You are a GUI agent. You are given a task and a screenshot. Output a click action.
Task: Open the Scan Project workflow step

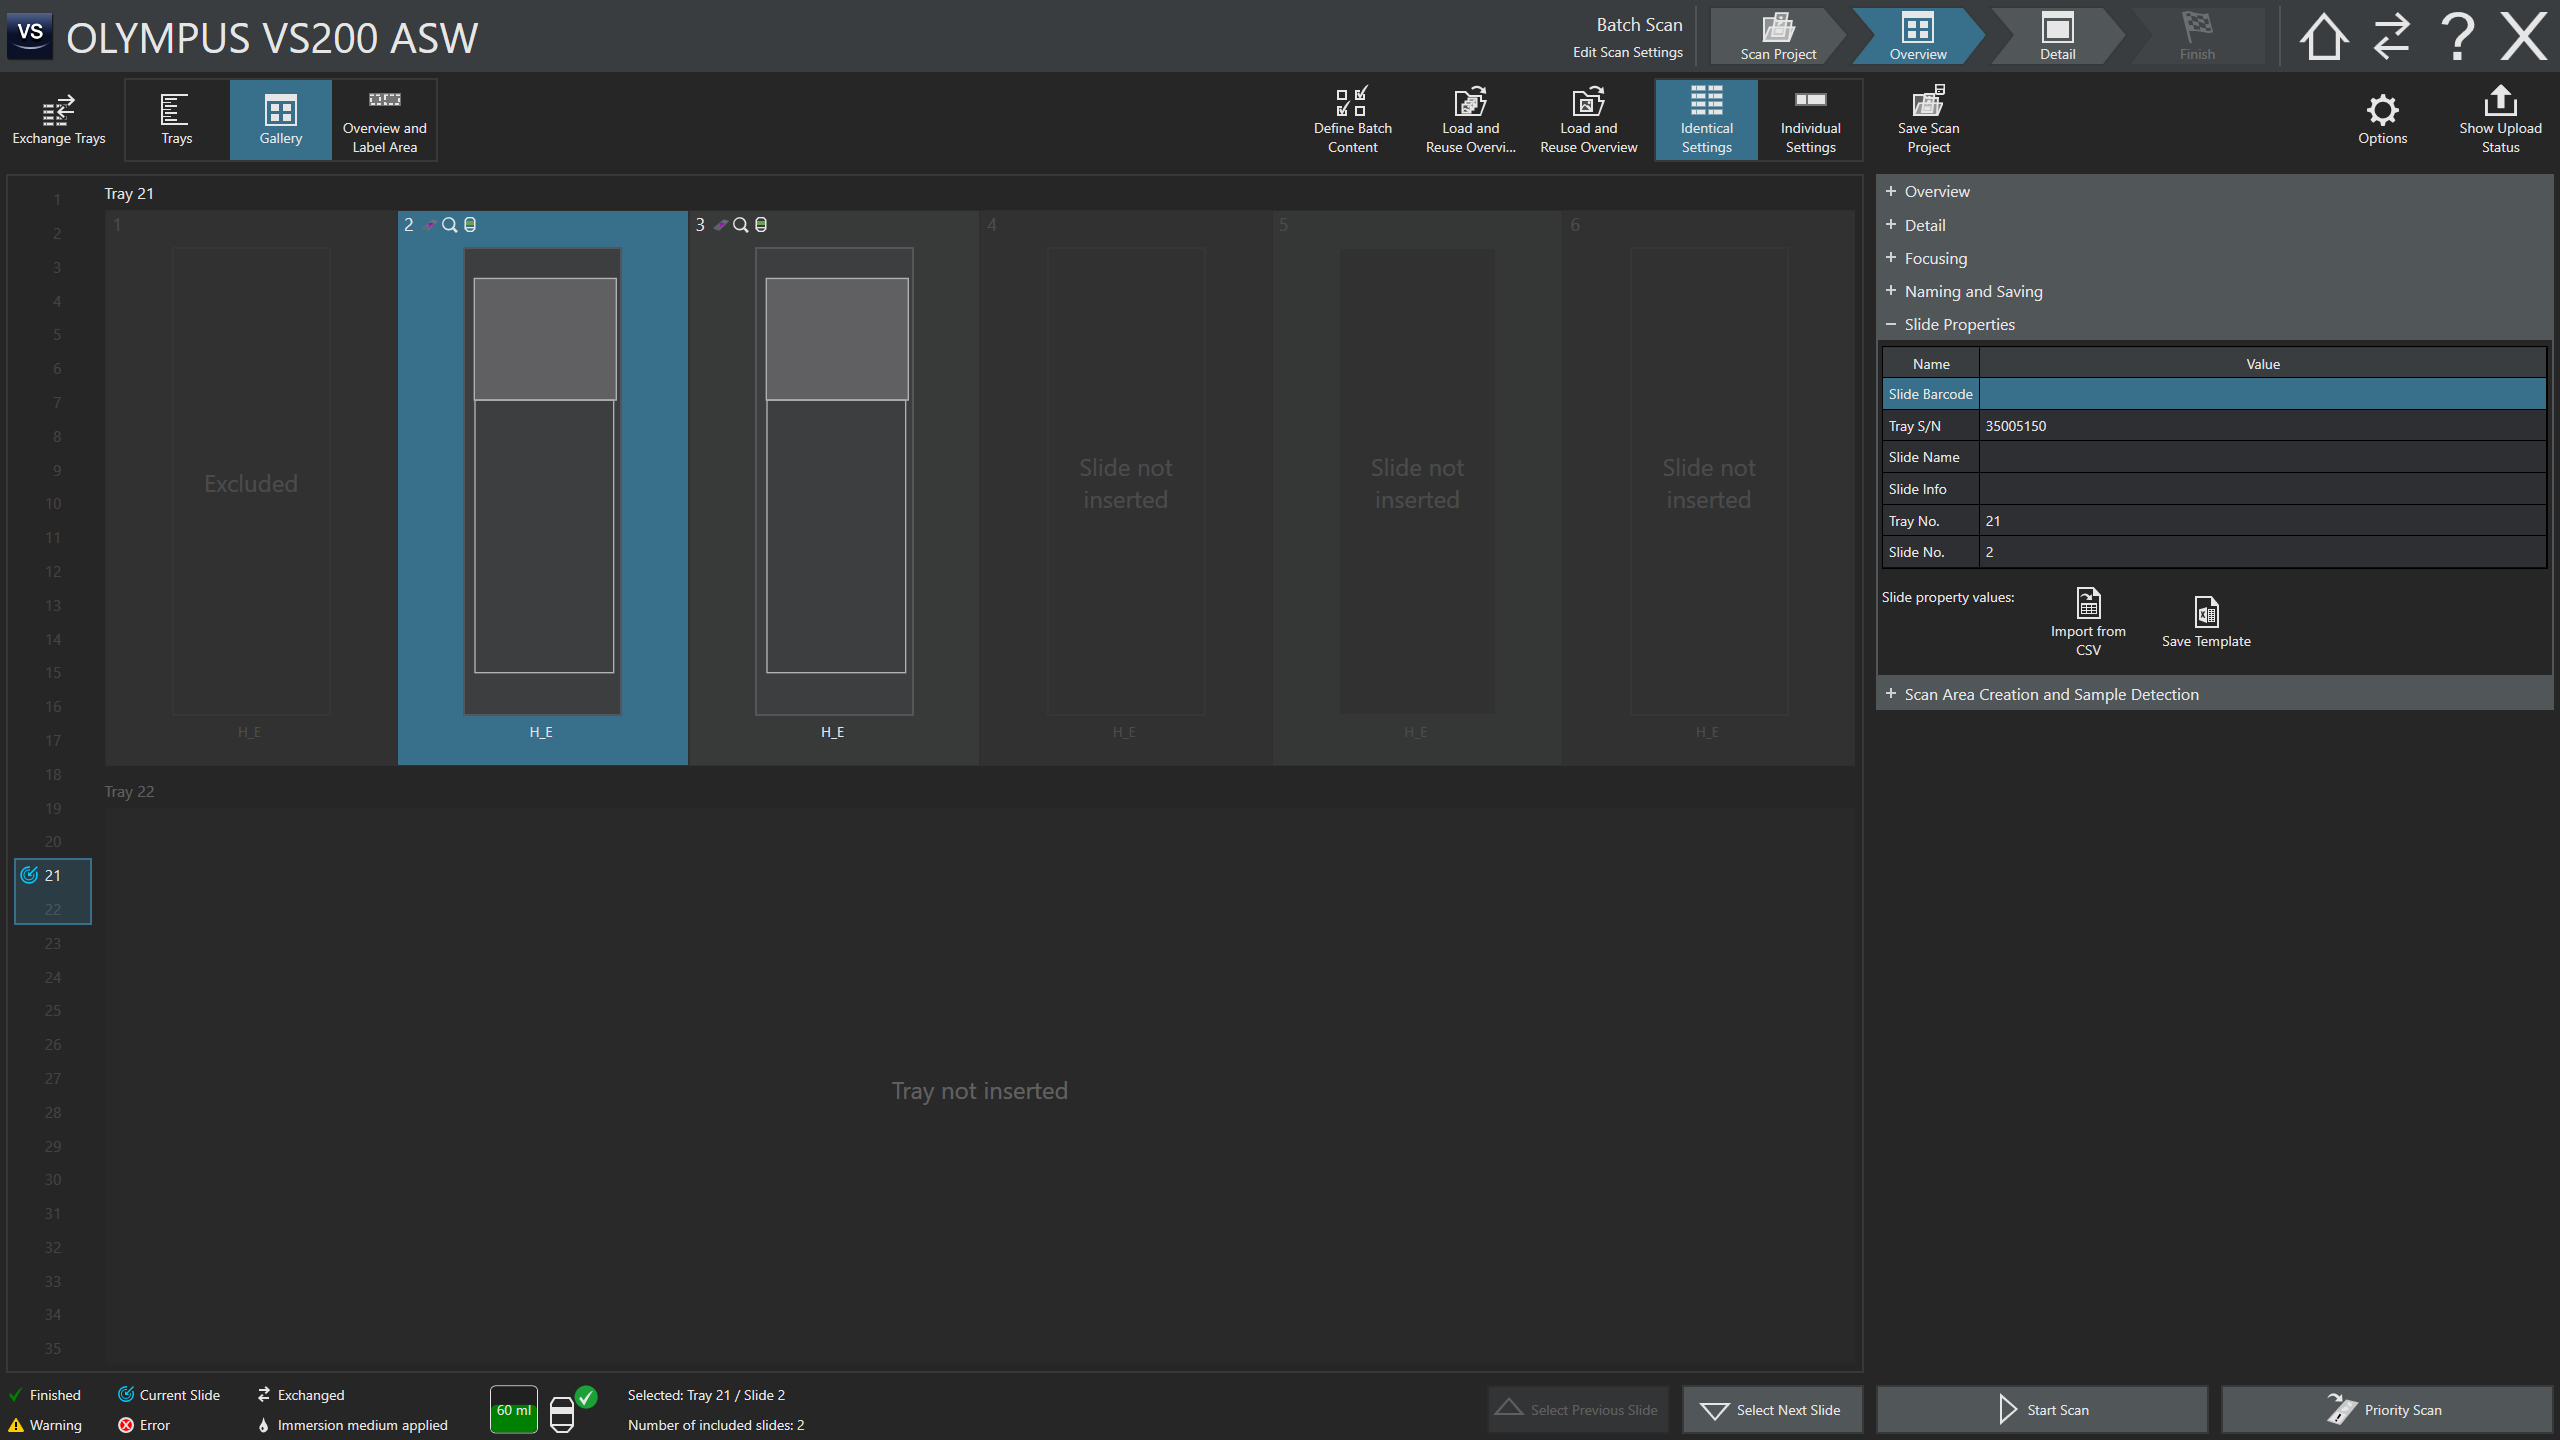1777,37
